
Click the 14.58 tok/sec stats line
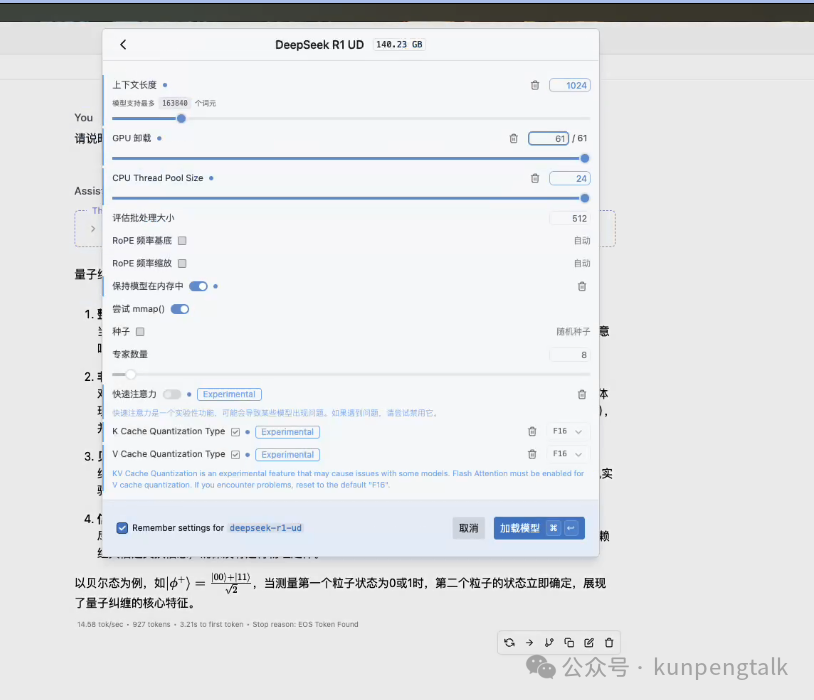point(218,624)
